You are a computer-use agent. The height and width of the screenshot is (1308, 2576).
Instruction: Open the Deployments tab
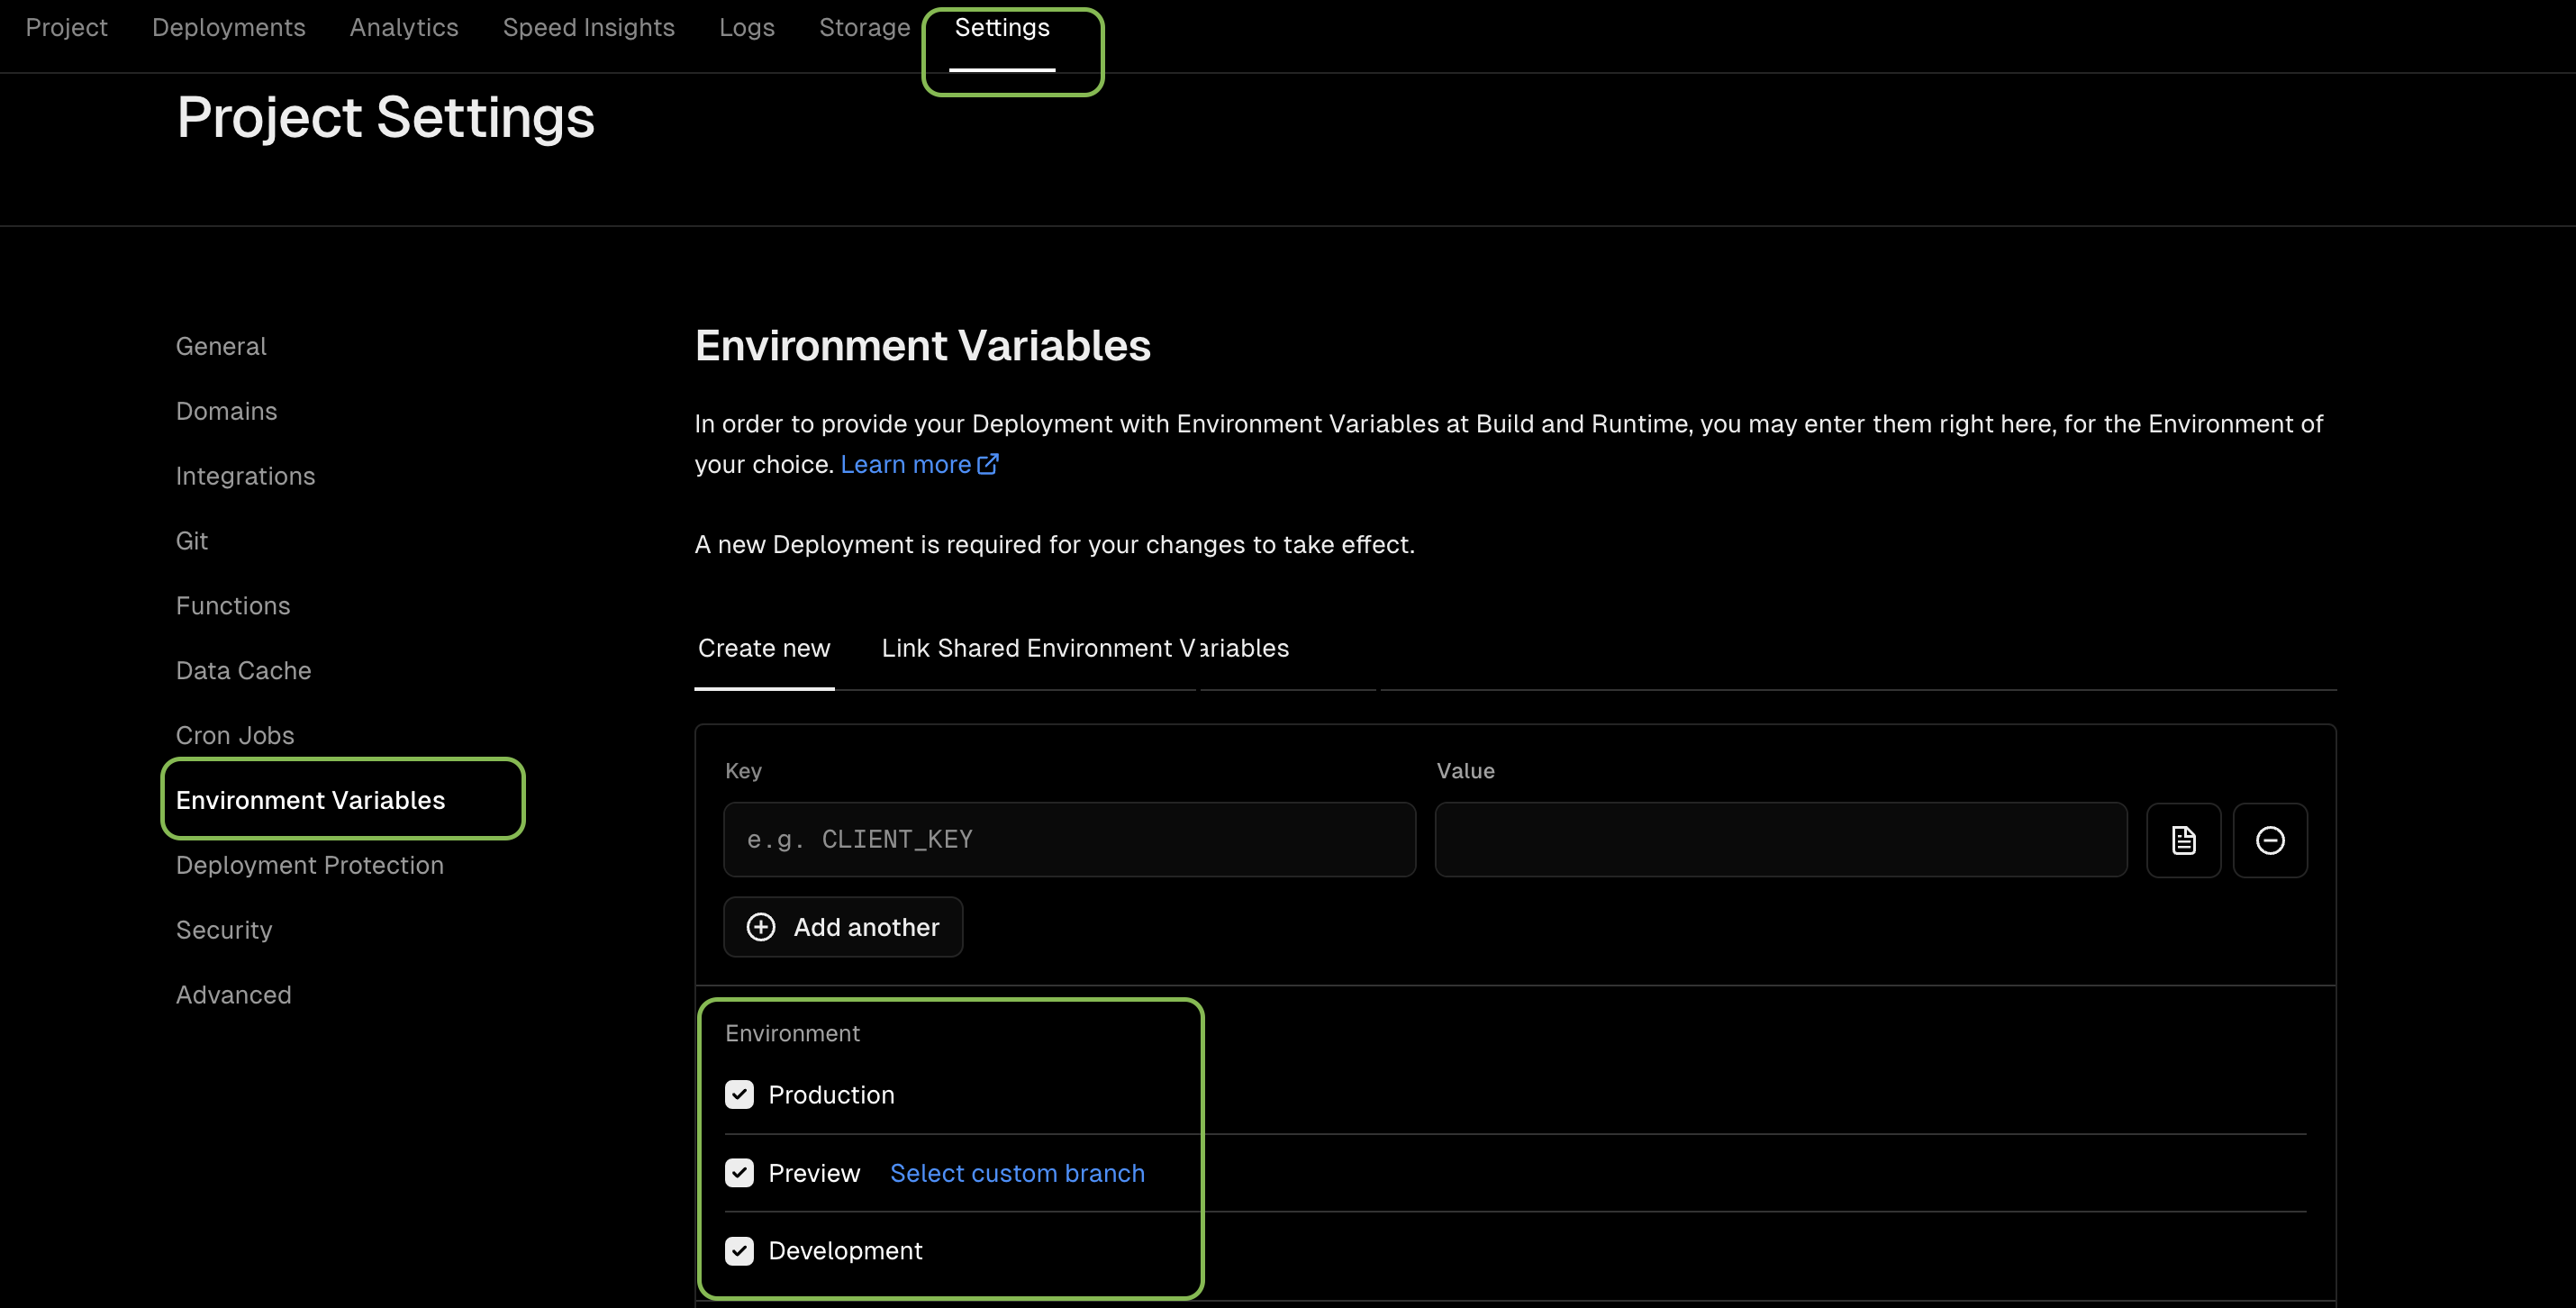(228, 28)
